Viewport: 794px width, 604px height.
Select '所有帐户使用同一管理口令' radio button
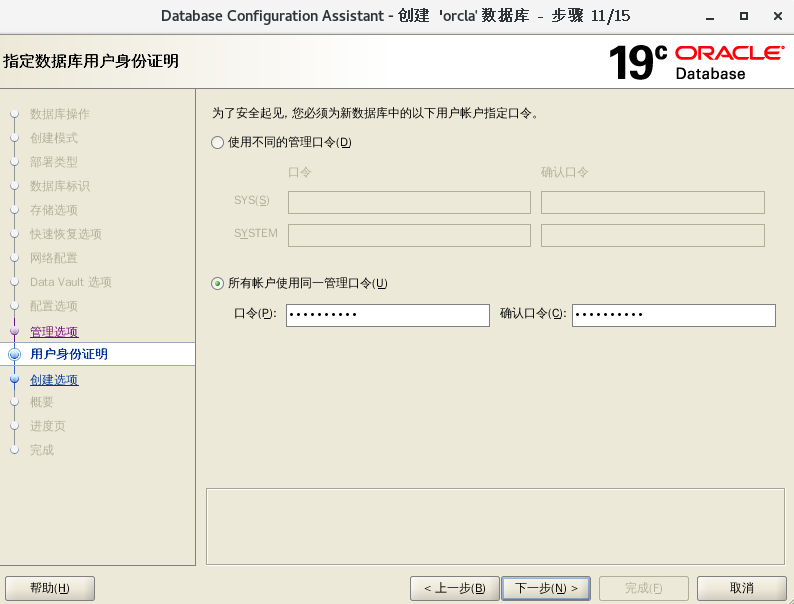coord(218,284)
